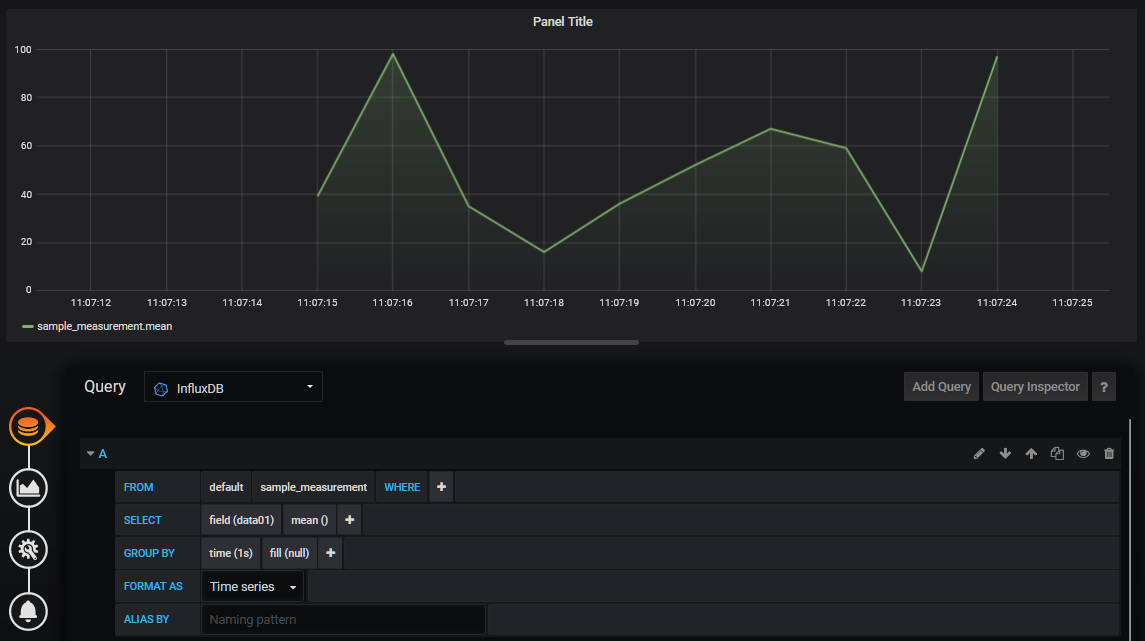The height and width of the screenshot is (641, 1145).
Task: Open the Query Inspector
Action: pos(1035,387)
